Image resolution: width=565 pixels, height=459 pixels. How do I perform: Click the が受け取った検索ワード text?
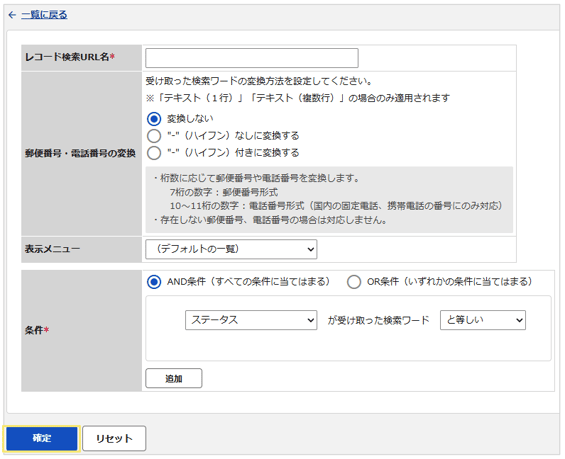coord(378,320)
